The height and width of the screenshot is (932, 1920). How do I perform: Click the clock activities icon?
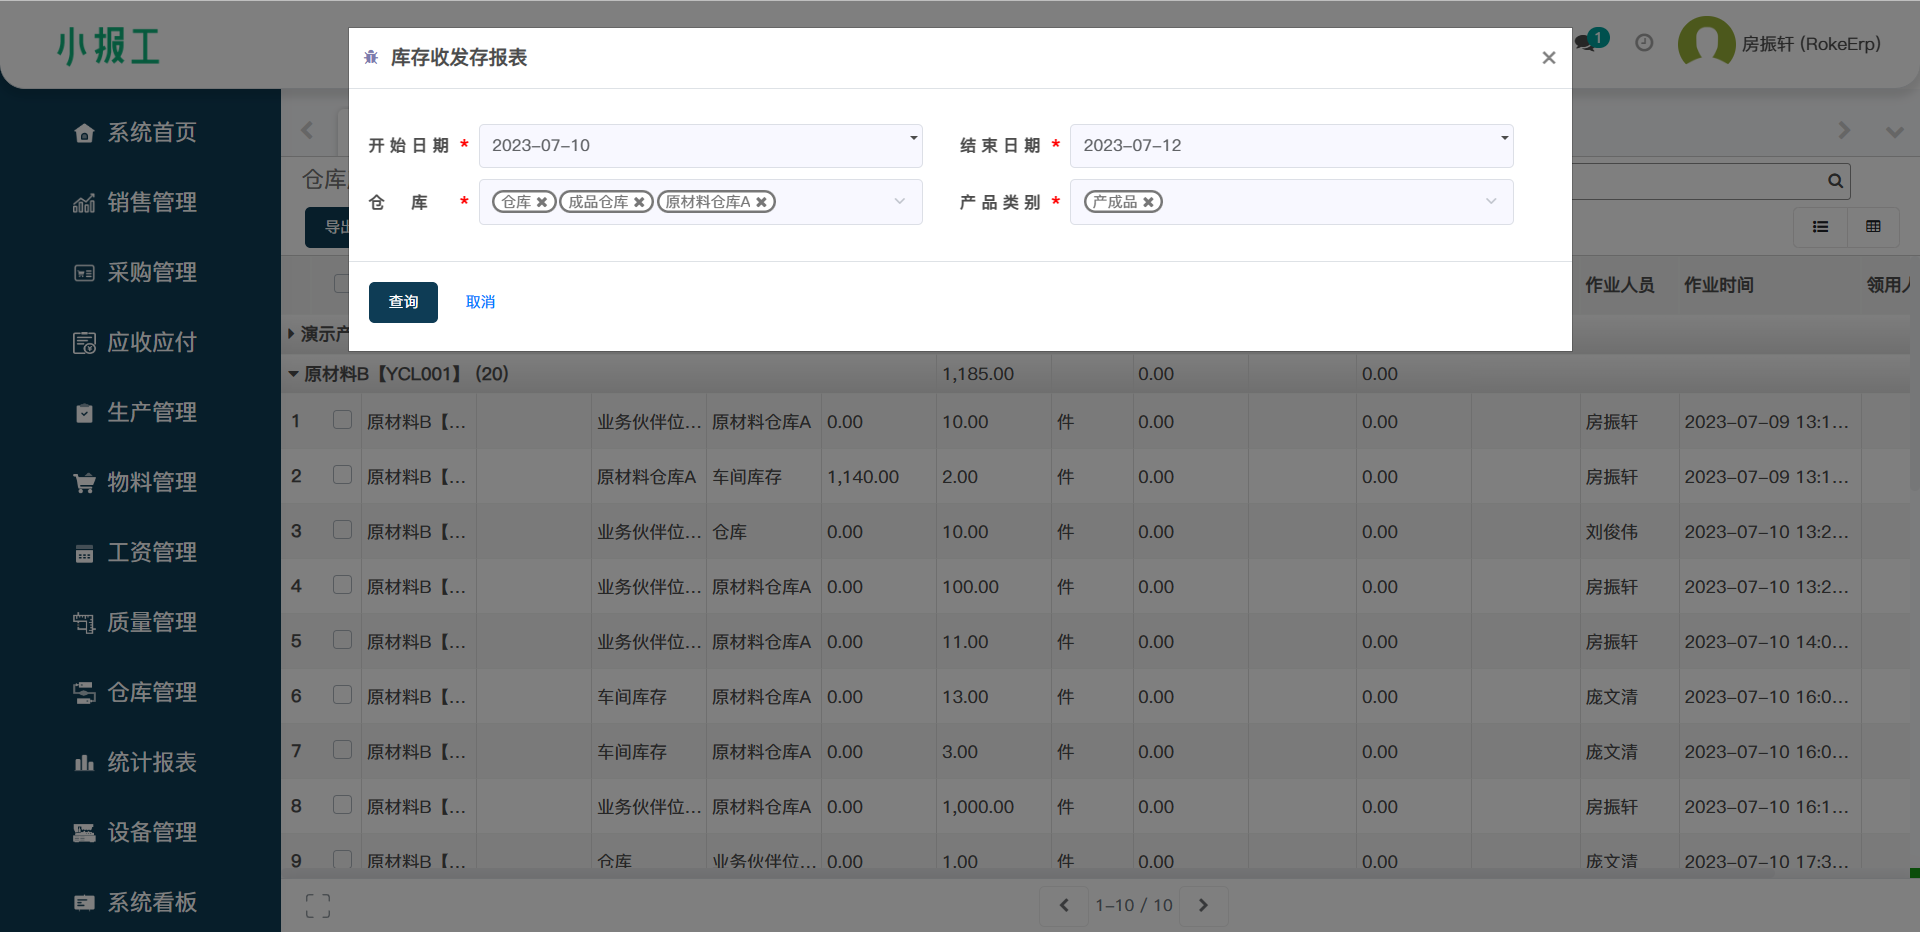1644,43
